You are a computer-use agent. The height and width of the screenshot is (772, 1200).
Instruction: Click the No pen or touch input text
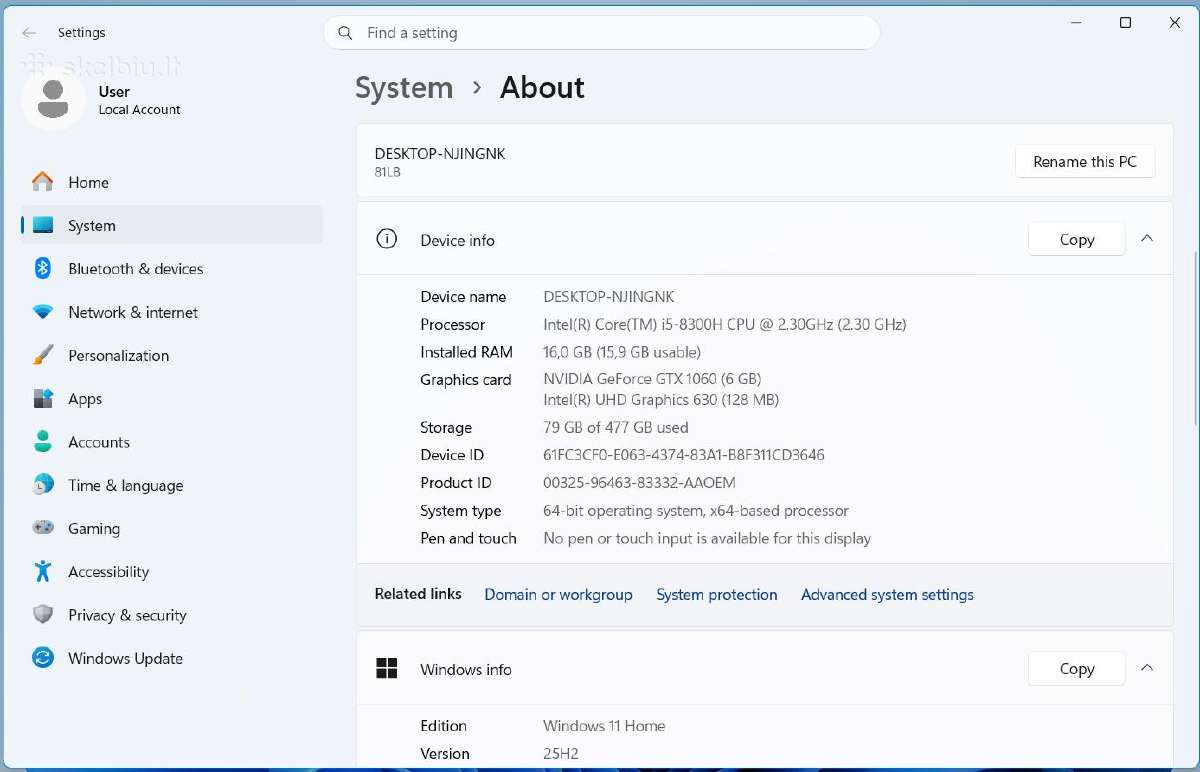coord(707,538)
